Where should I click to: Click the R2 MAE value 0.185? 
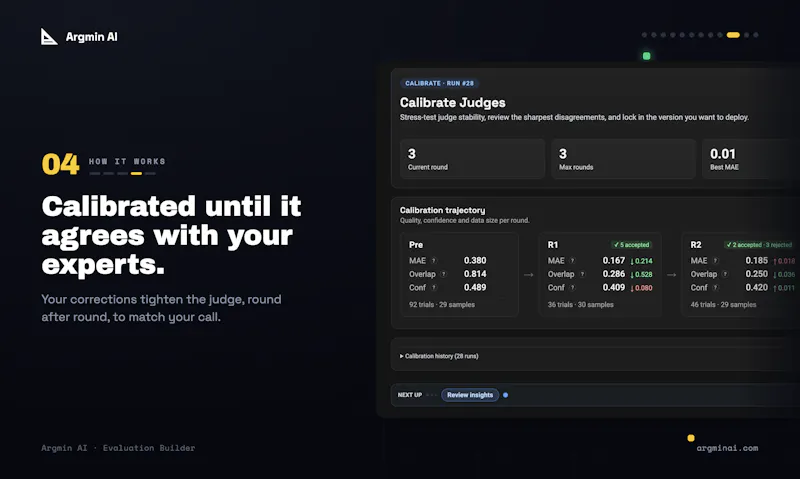757,261
